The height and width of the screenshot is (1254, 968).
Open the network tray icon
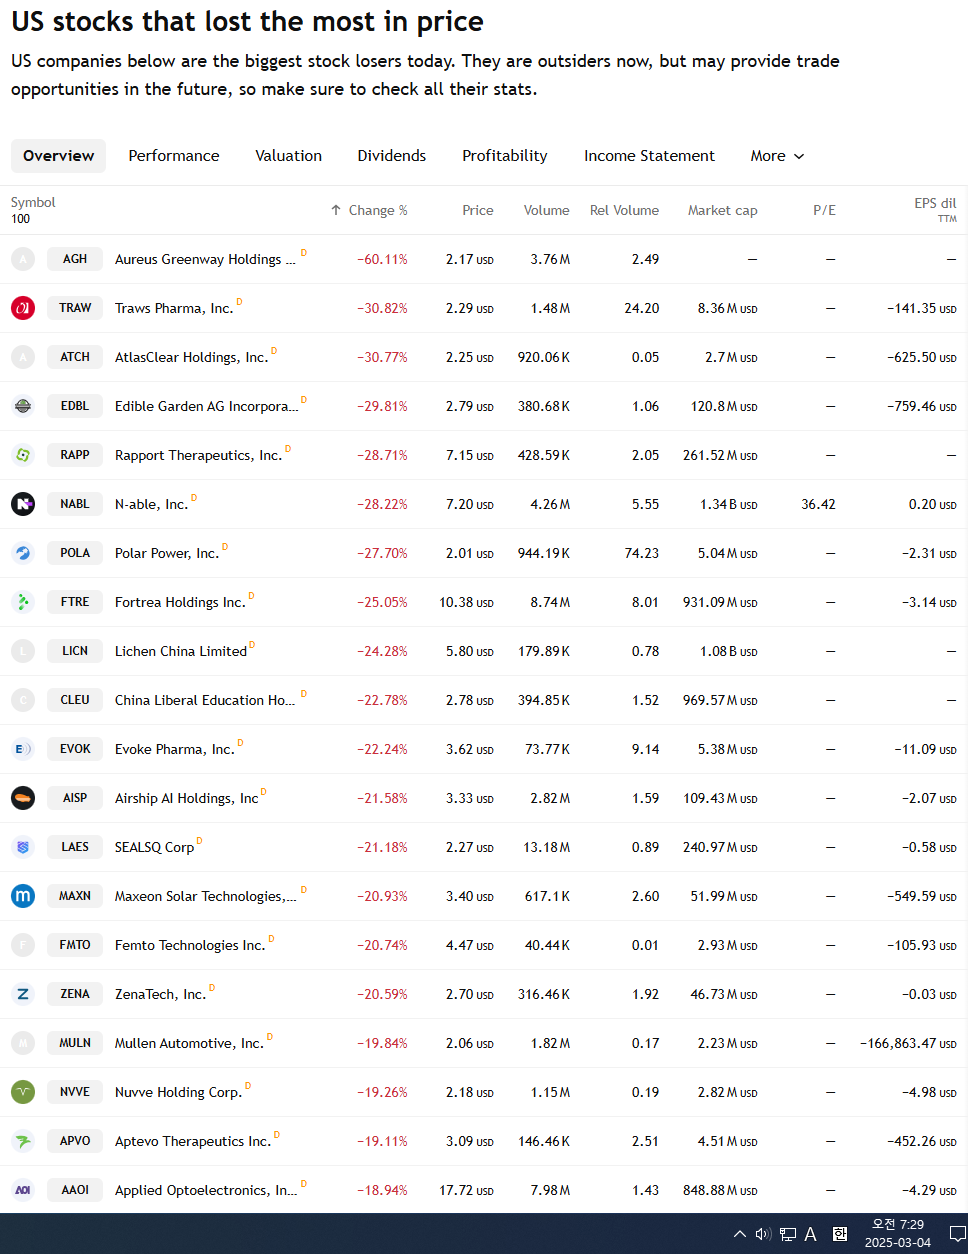pyautogui.click(x=787, y=1234)
